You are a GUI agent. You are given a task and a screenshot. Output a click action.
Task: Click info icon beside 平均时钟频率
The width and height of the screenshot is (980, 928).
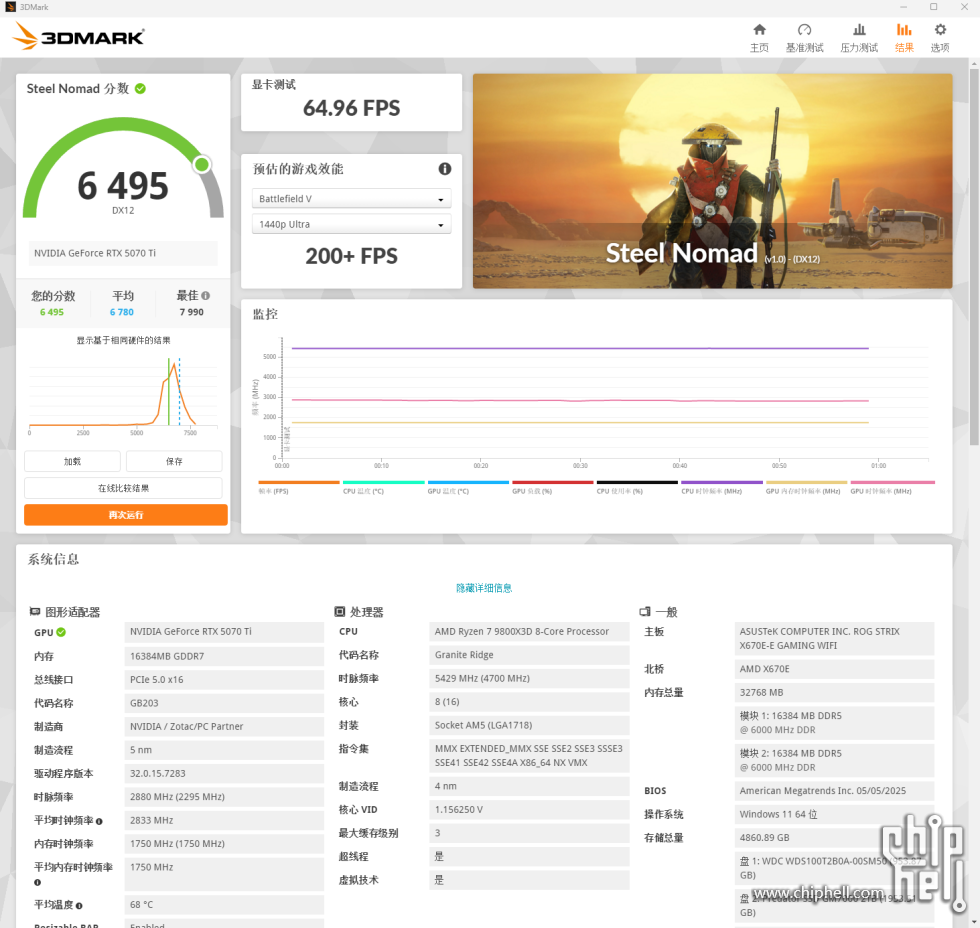[x=99, y=821]
